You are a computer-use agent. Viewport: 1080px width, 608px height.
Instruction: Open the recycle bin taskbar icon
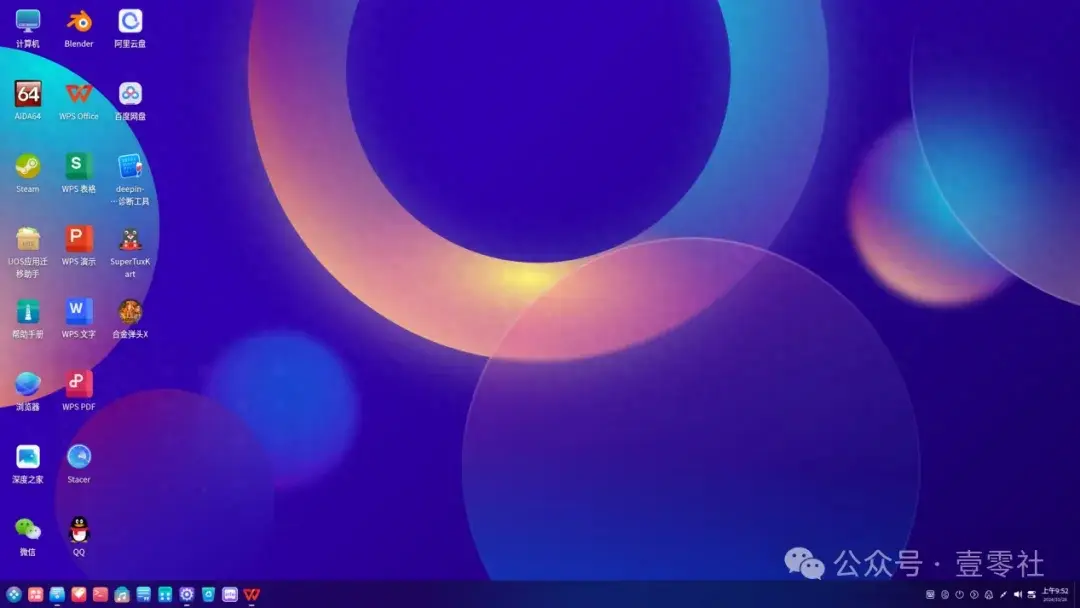[x=208, y=594]
